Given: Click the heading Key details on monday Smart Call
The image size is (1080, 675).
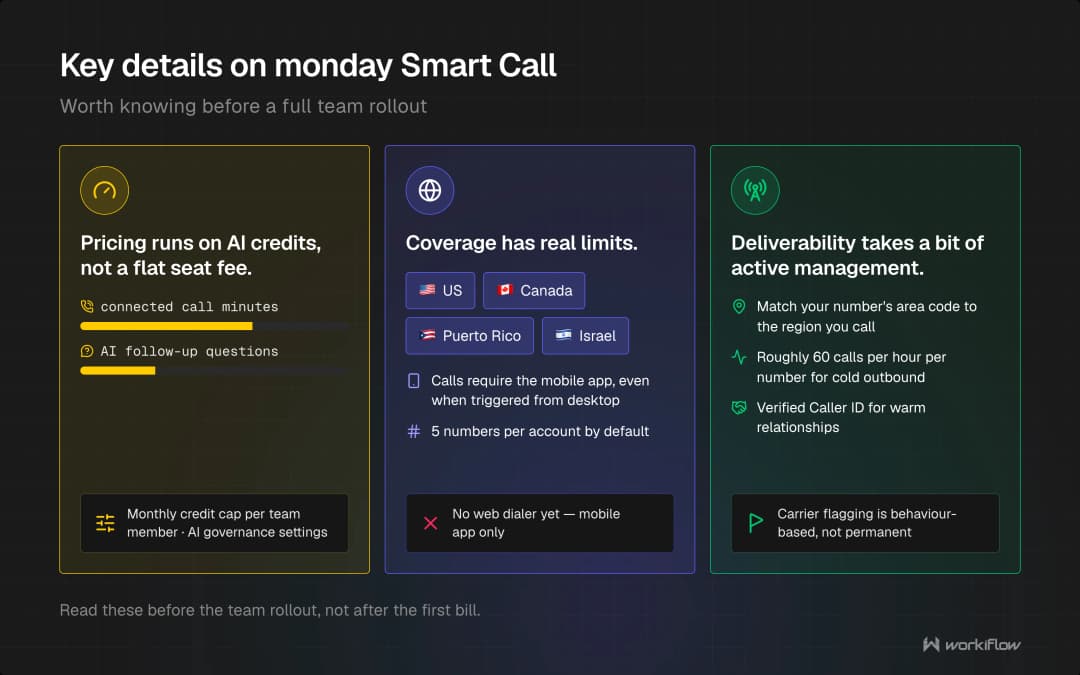Looking at the screenshot, I should (x=308, y=65).
